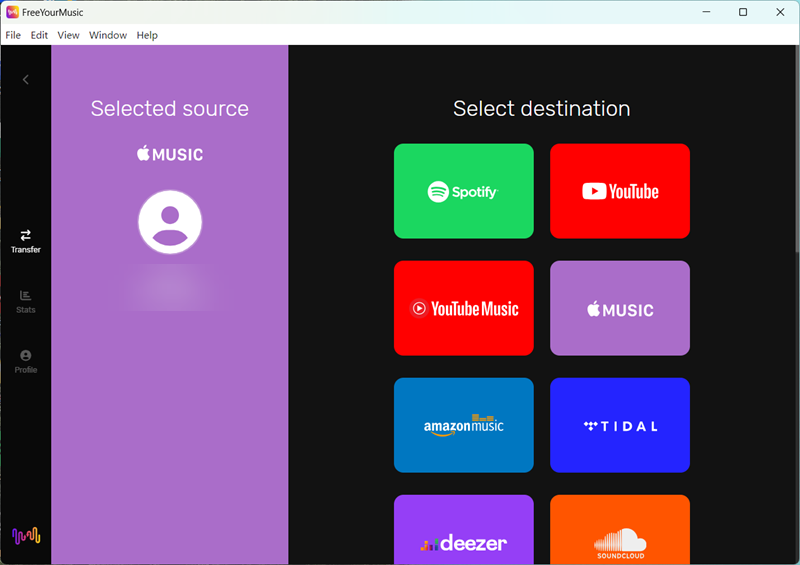The width and height of the screenshot is (800, 565).
Task: Choose YouTube Music as destination
Action: (464, 308)
